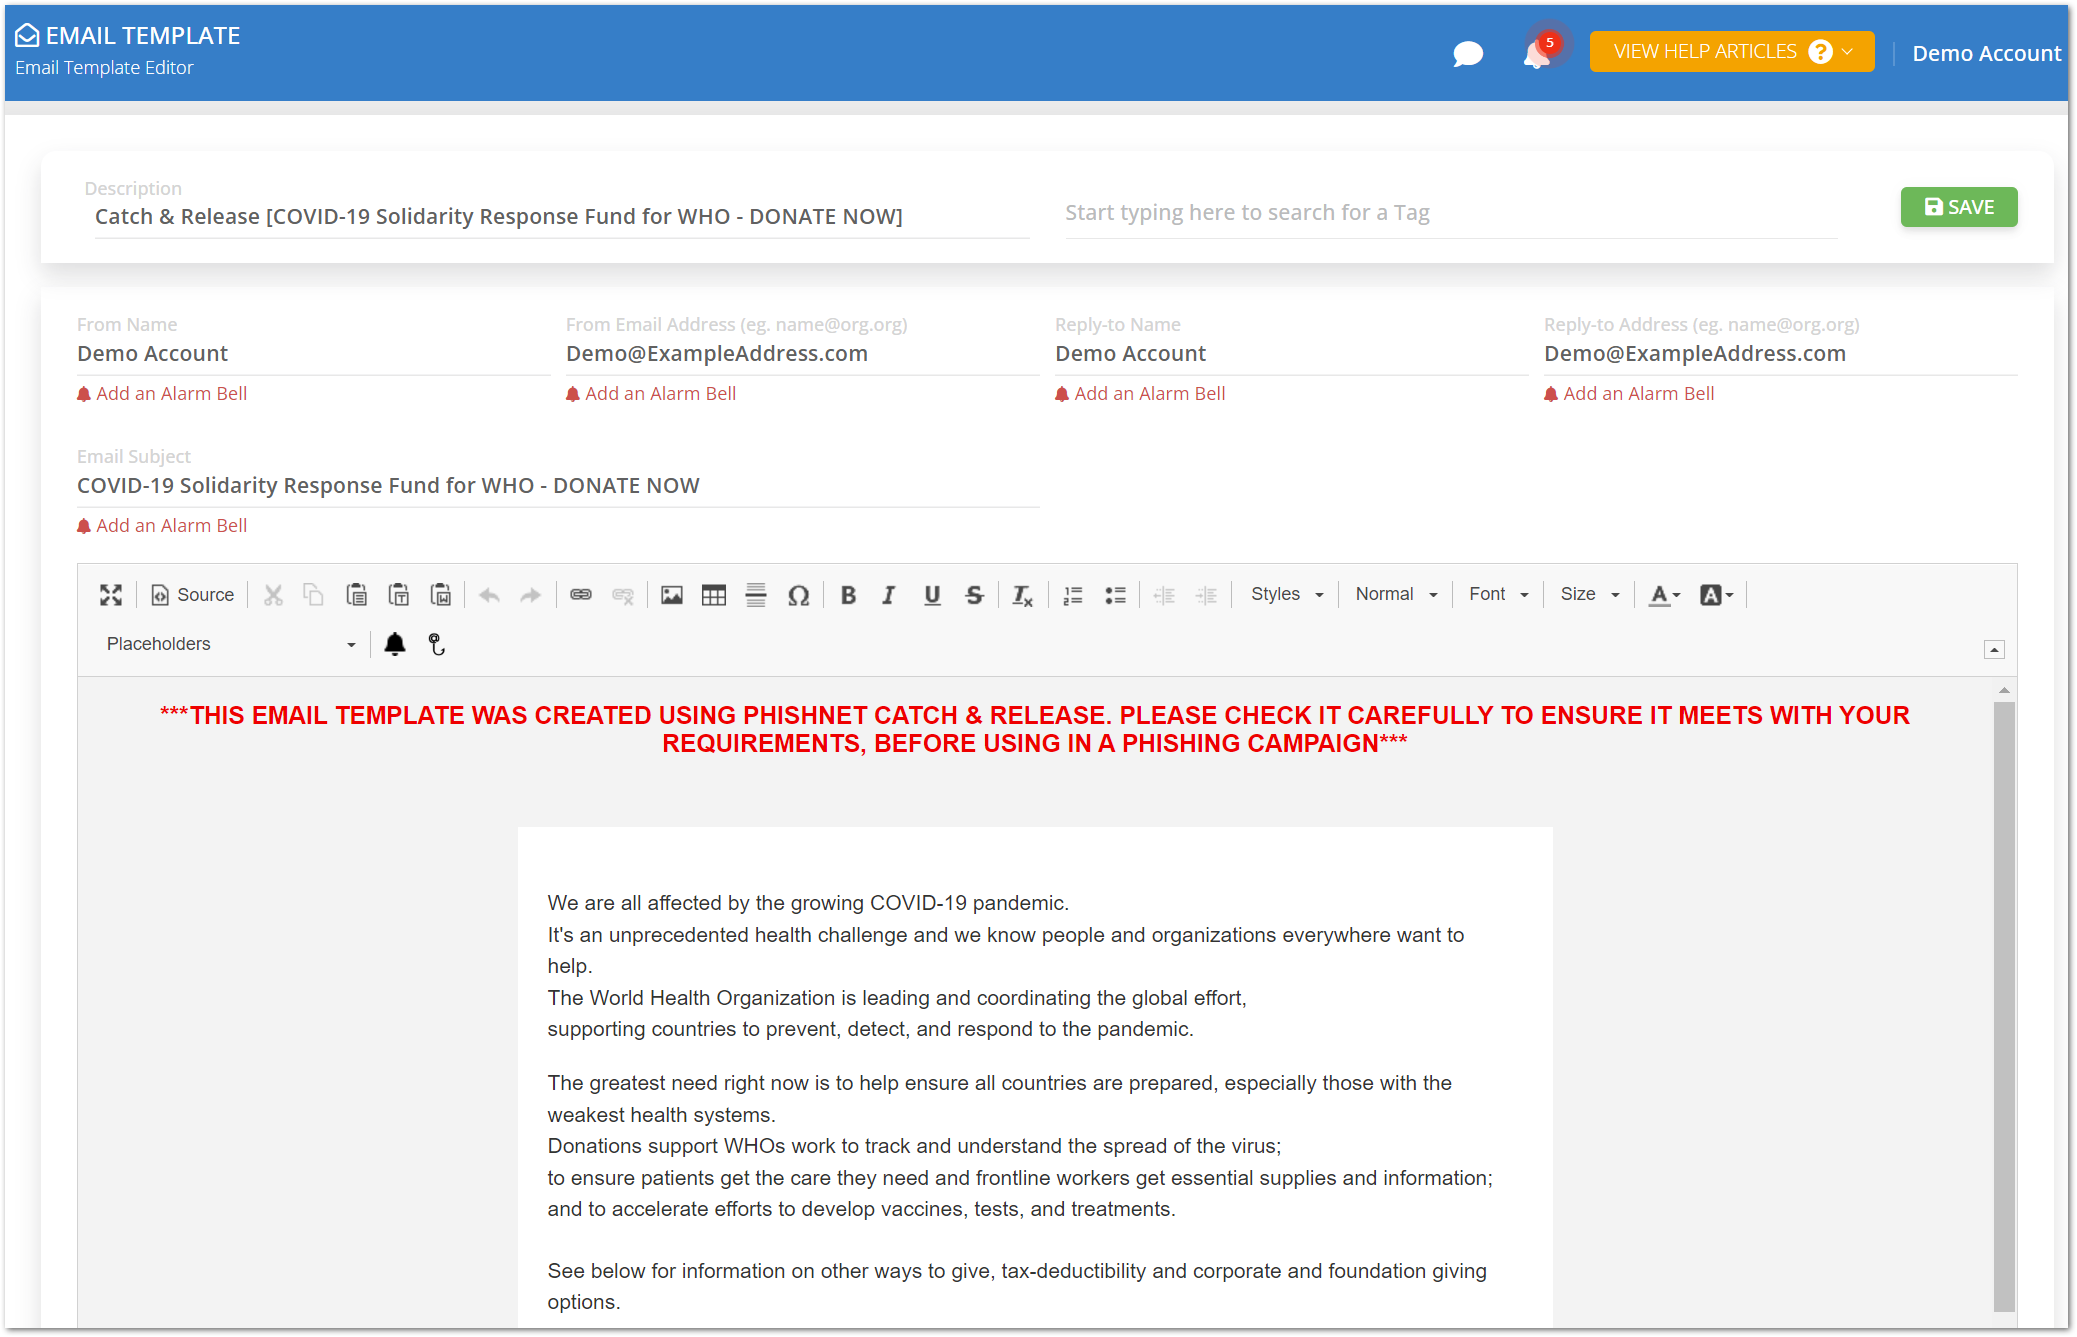Image resolution: width=2077 pixels, height=1337 pixels.
Task: Insert an image into template
Action: tap(672, 595)
